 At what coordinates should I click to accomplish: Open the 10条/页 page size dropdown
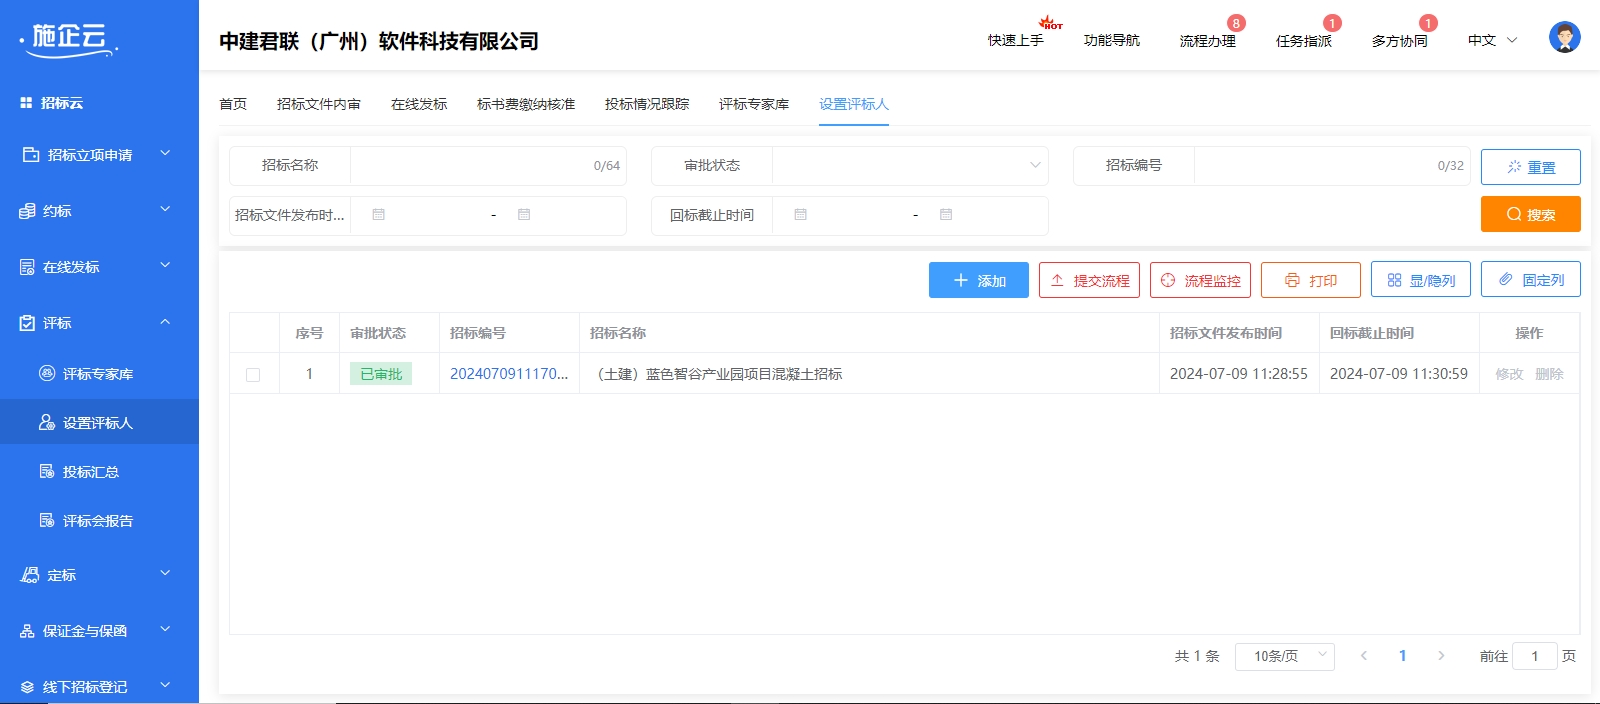tap(1285, 656)
